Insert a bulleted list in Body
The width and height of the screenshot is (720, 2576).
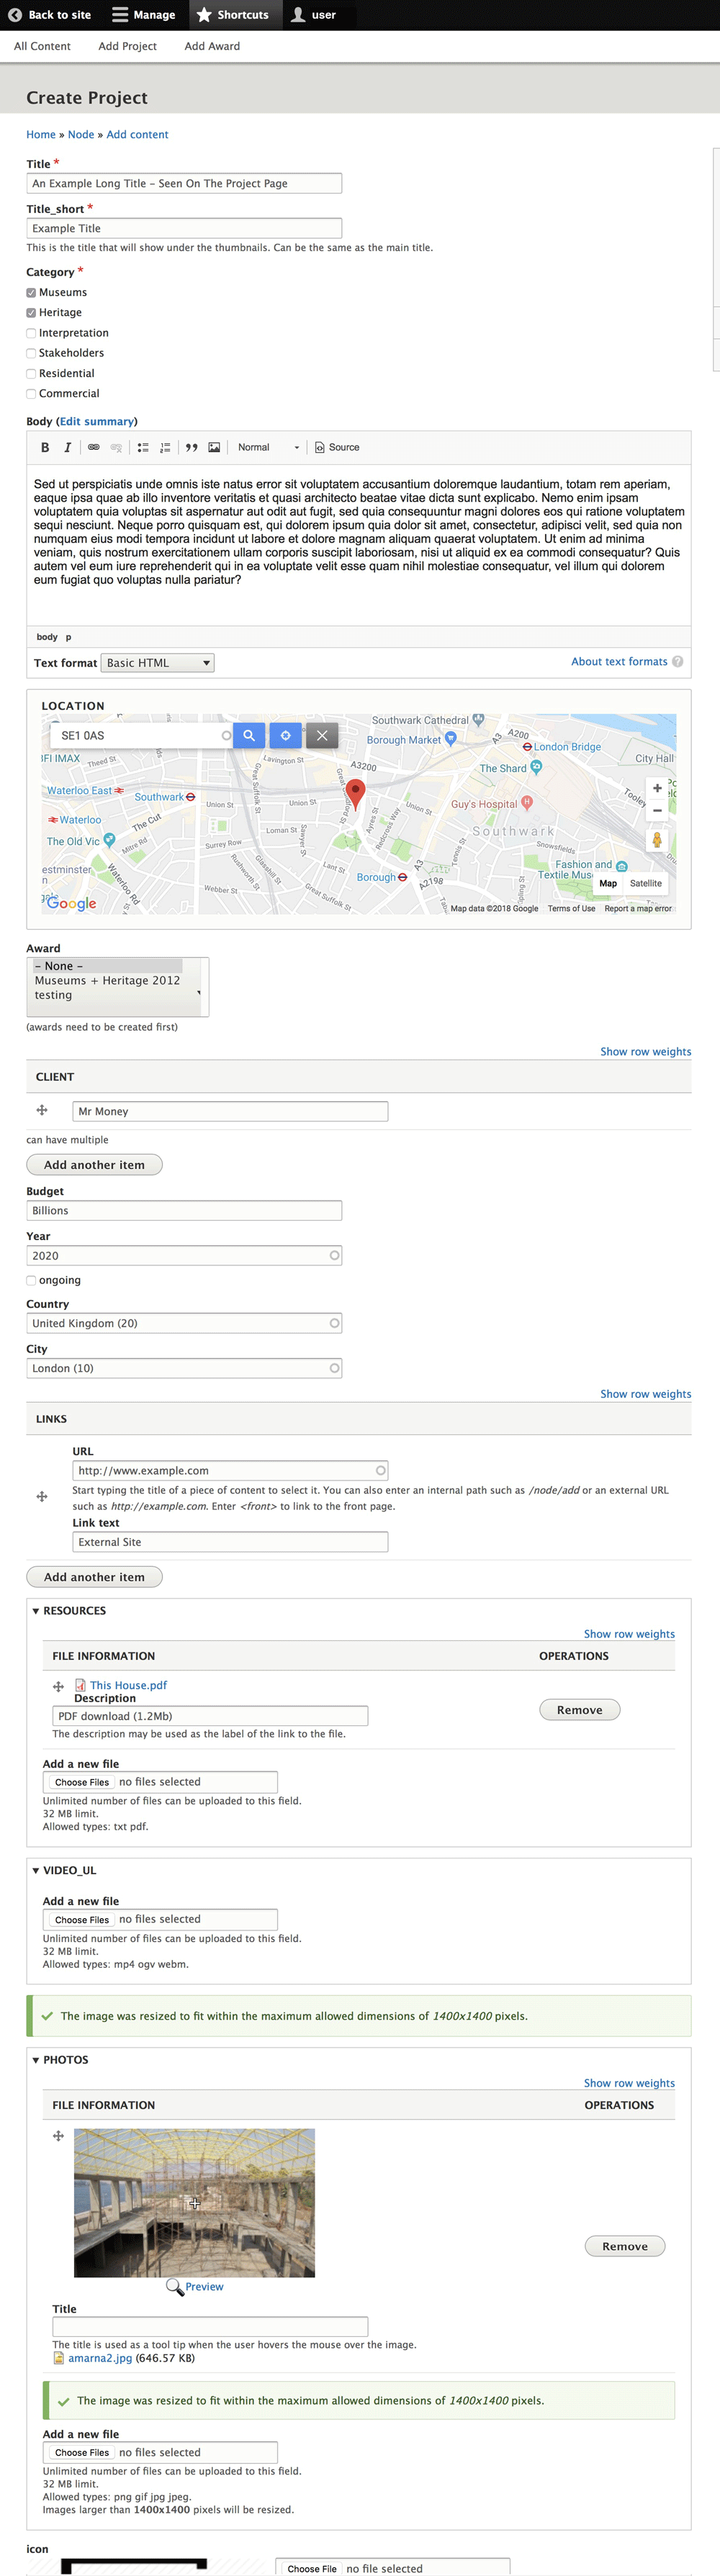point(143,448)
